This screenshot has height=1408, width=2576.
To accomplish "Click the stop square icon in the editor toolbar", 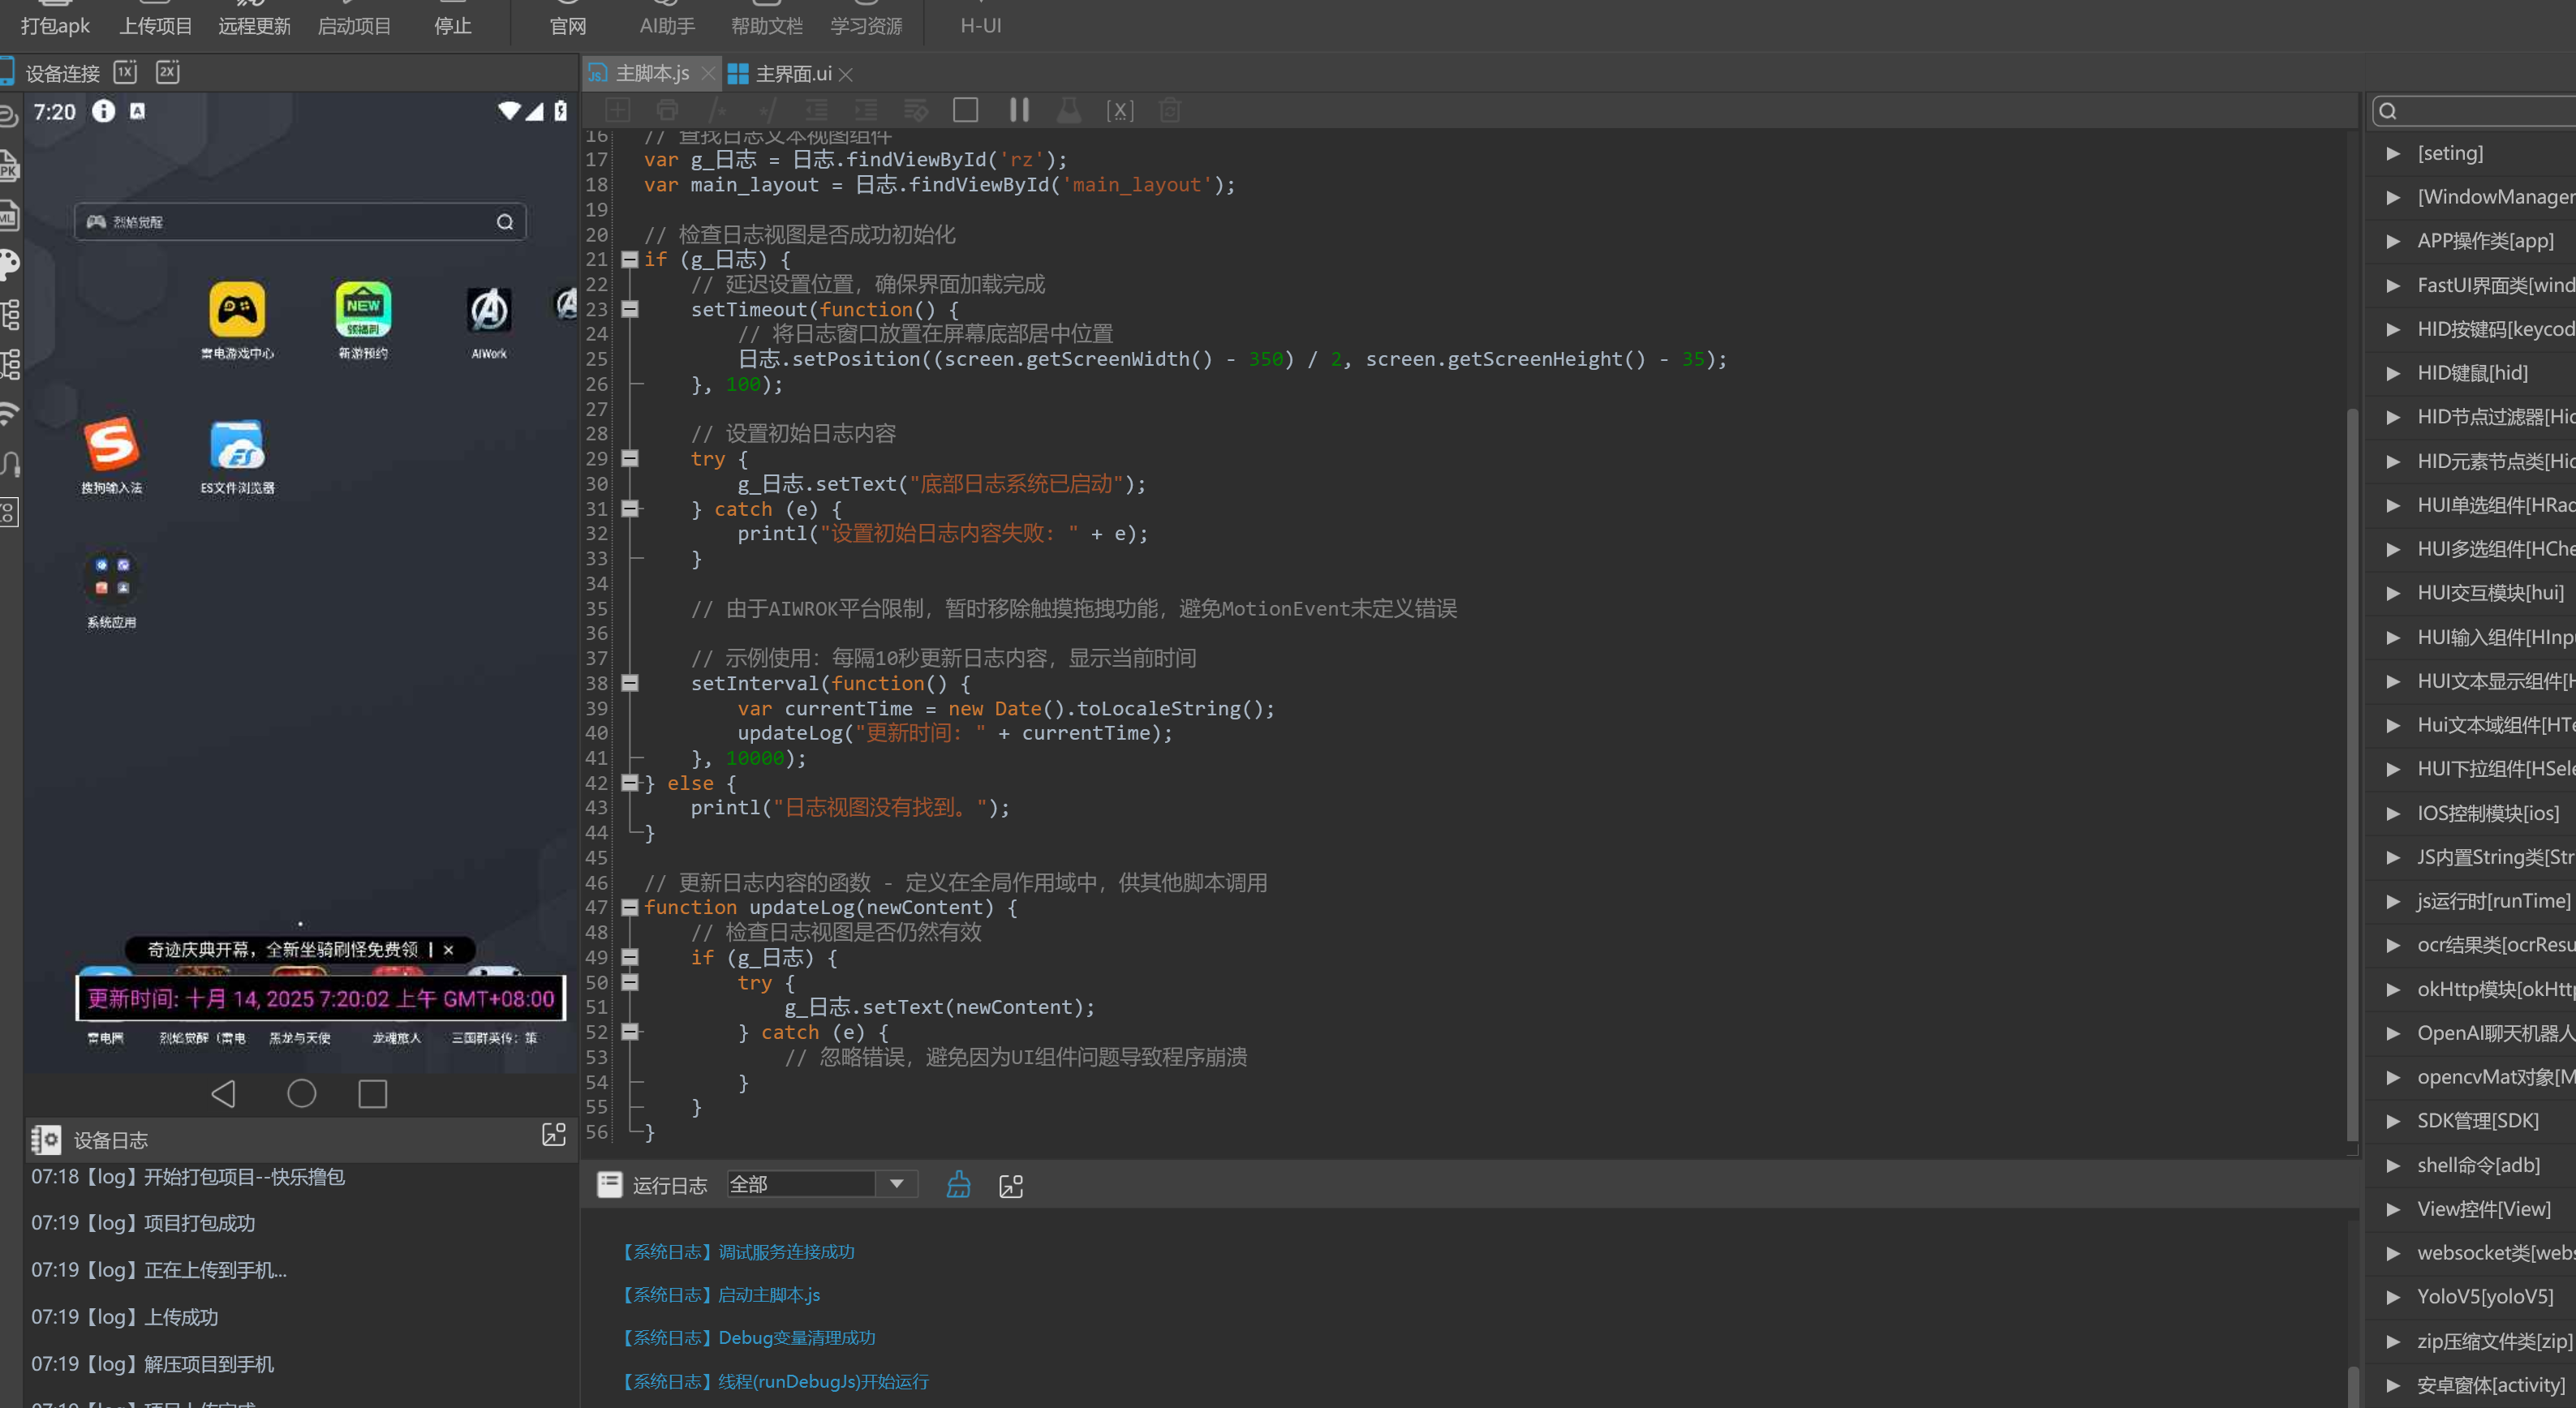I will (965, 110).
